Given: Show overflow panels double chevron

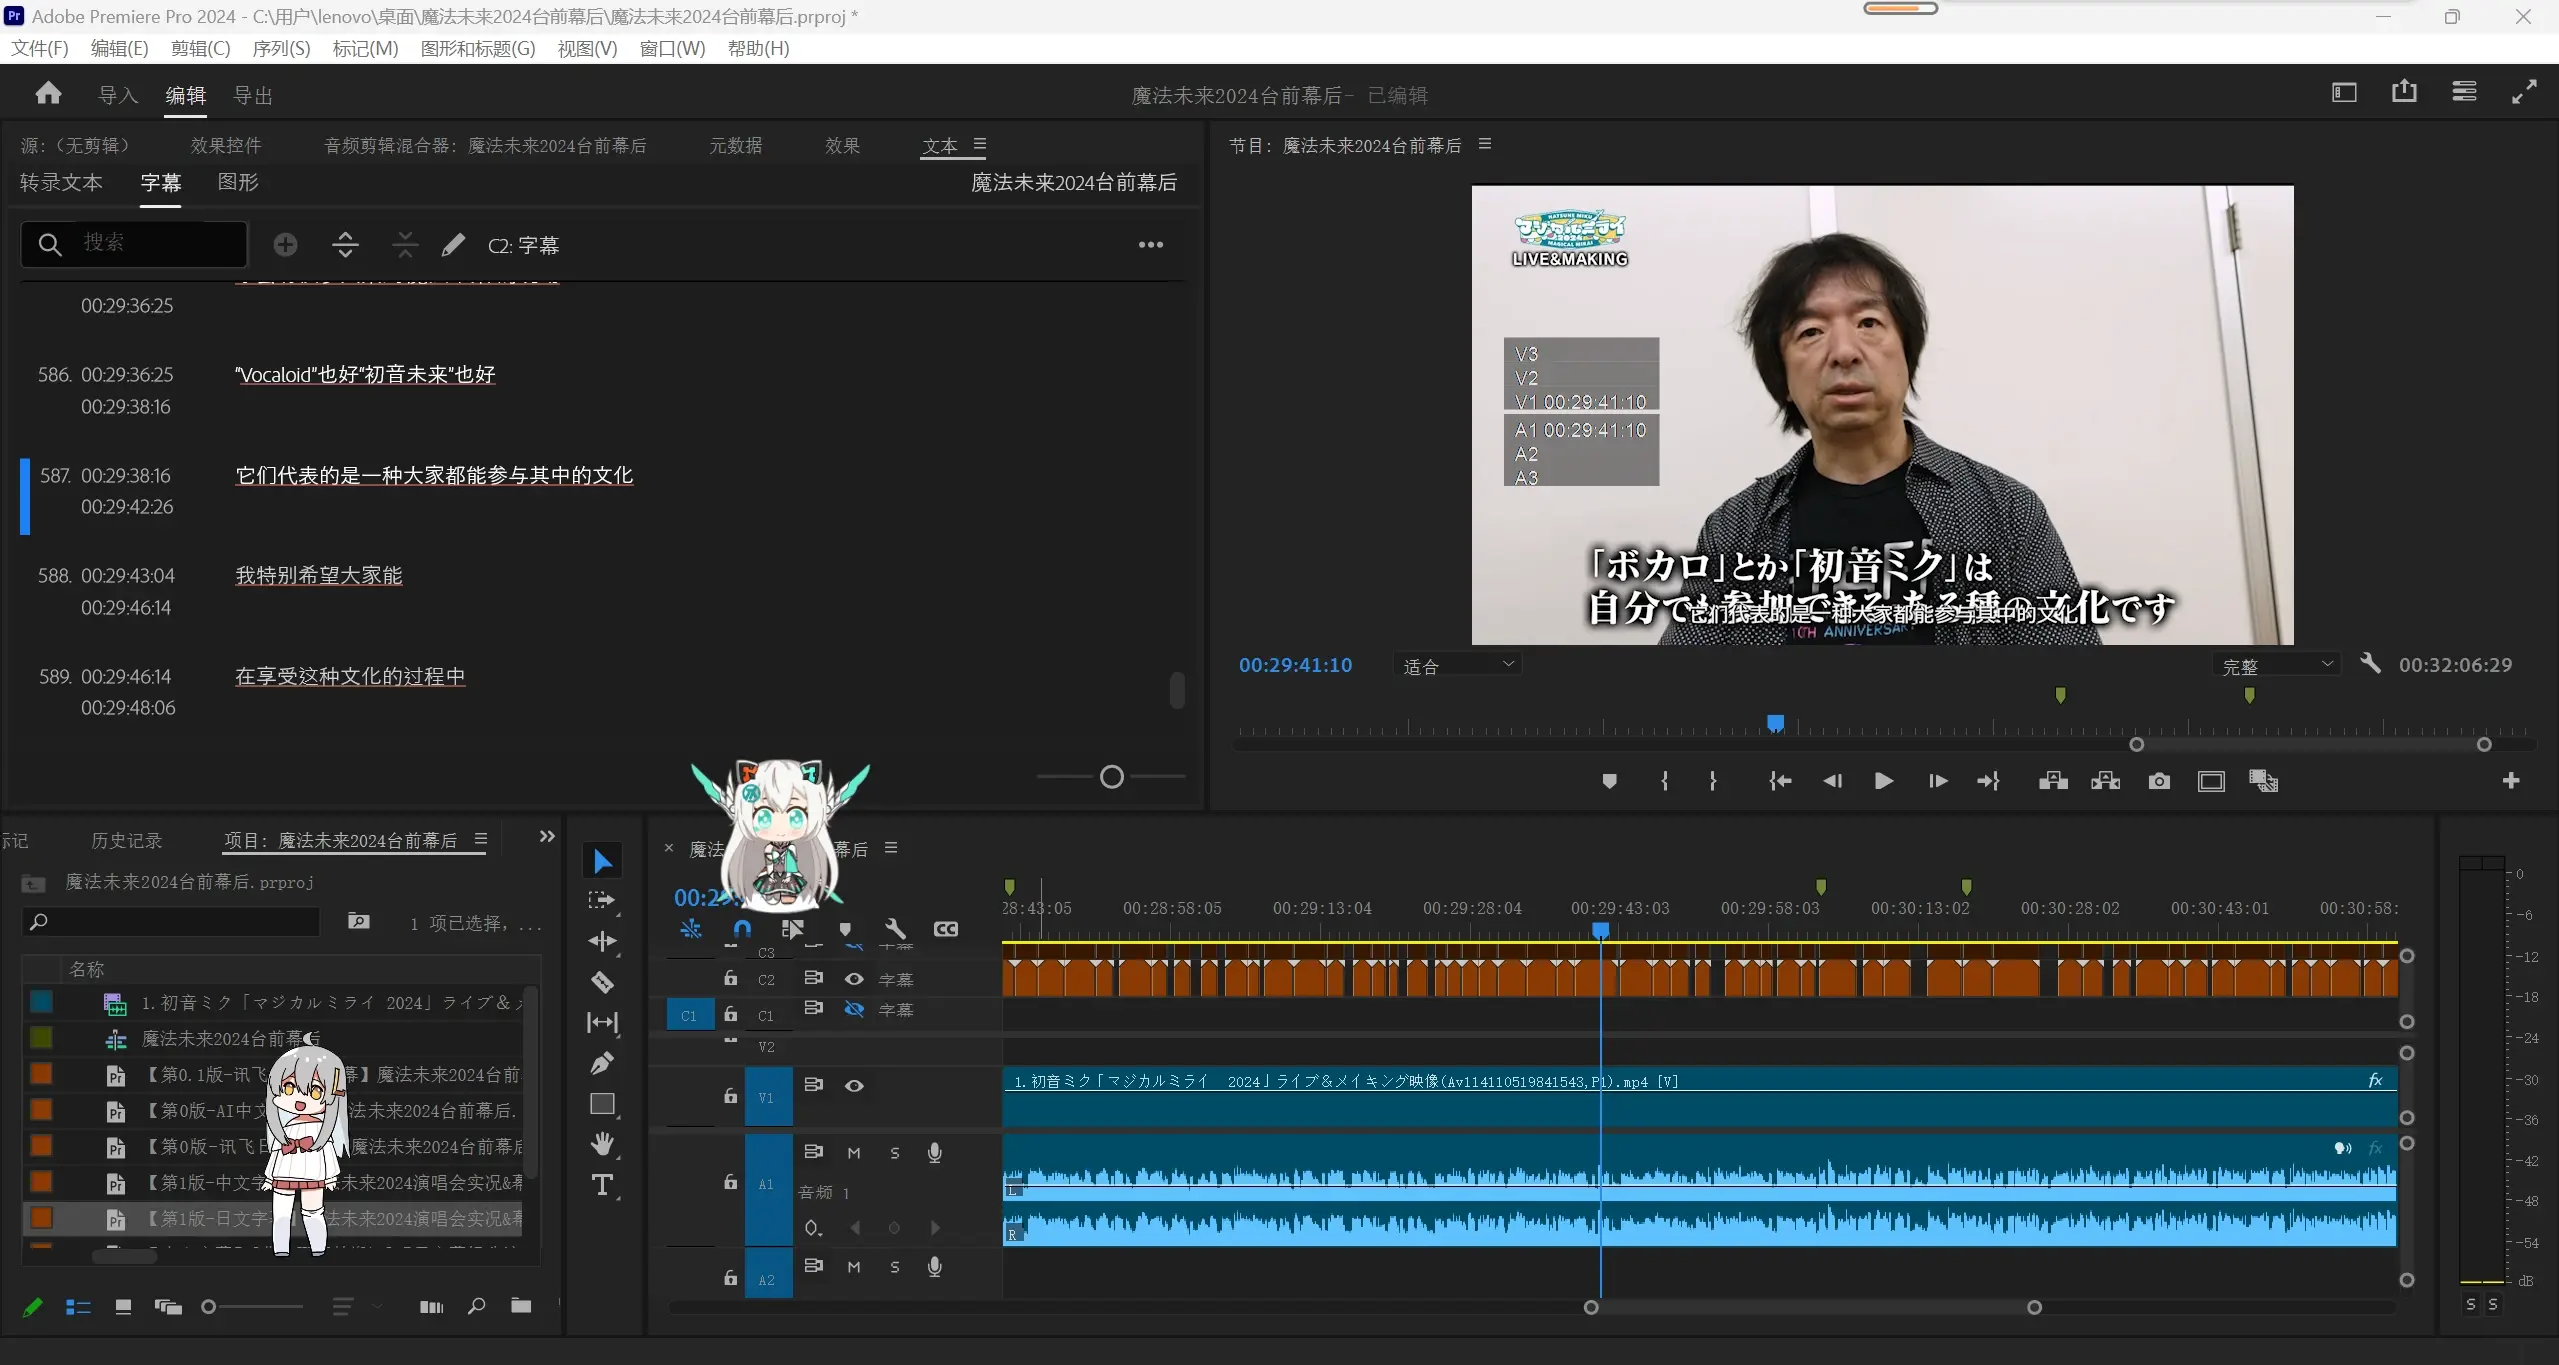Looking at the screenshot, I should tap(546, 836).
